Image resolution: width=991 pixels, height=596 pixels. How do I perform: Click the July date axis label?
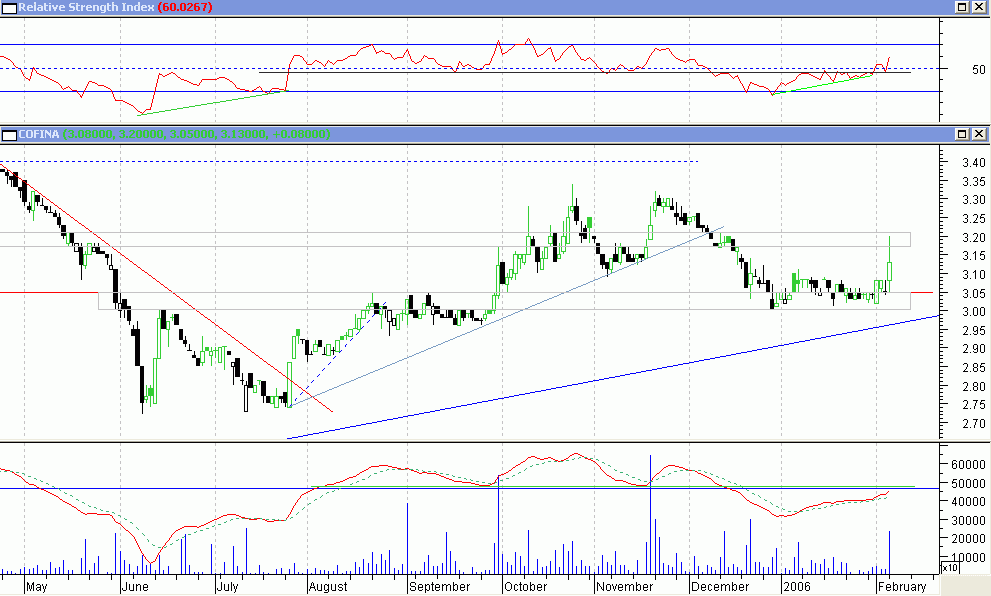[228, 587]
